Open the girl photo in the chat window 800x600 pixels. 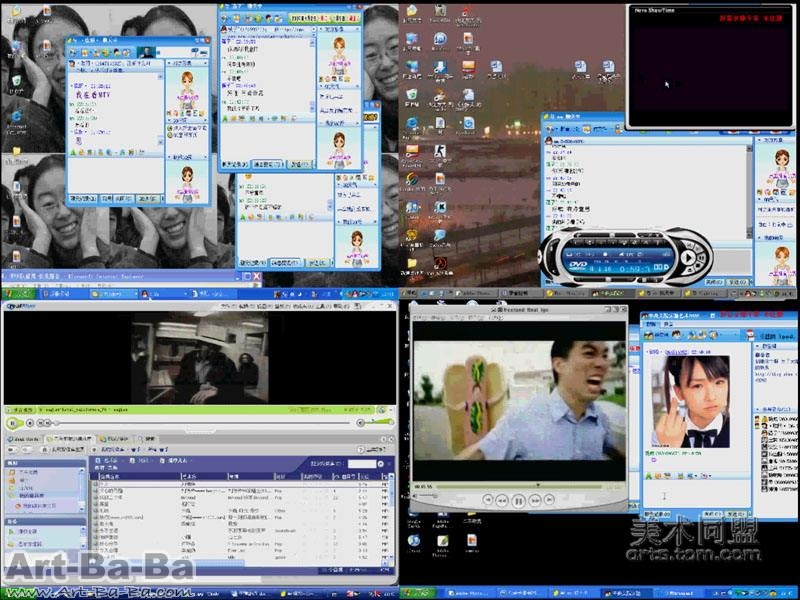[690, 402]
